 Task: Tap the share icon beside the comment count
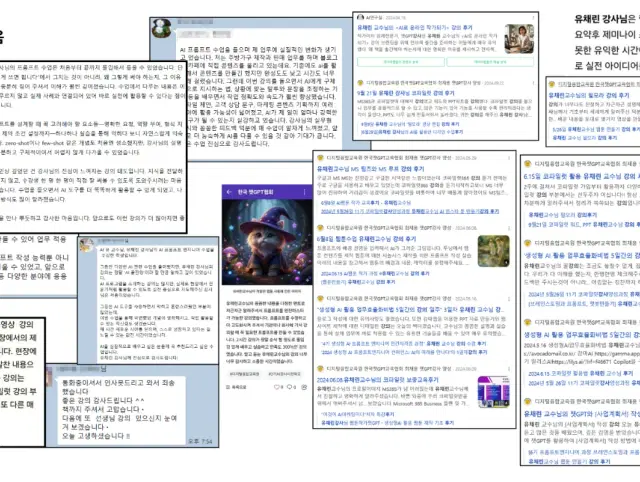pos(304,387)
